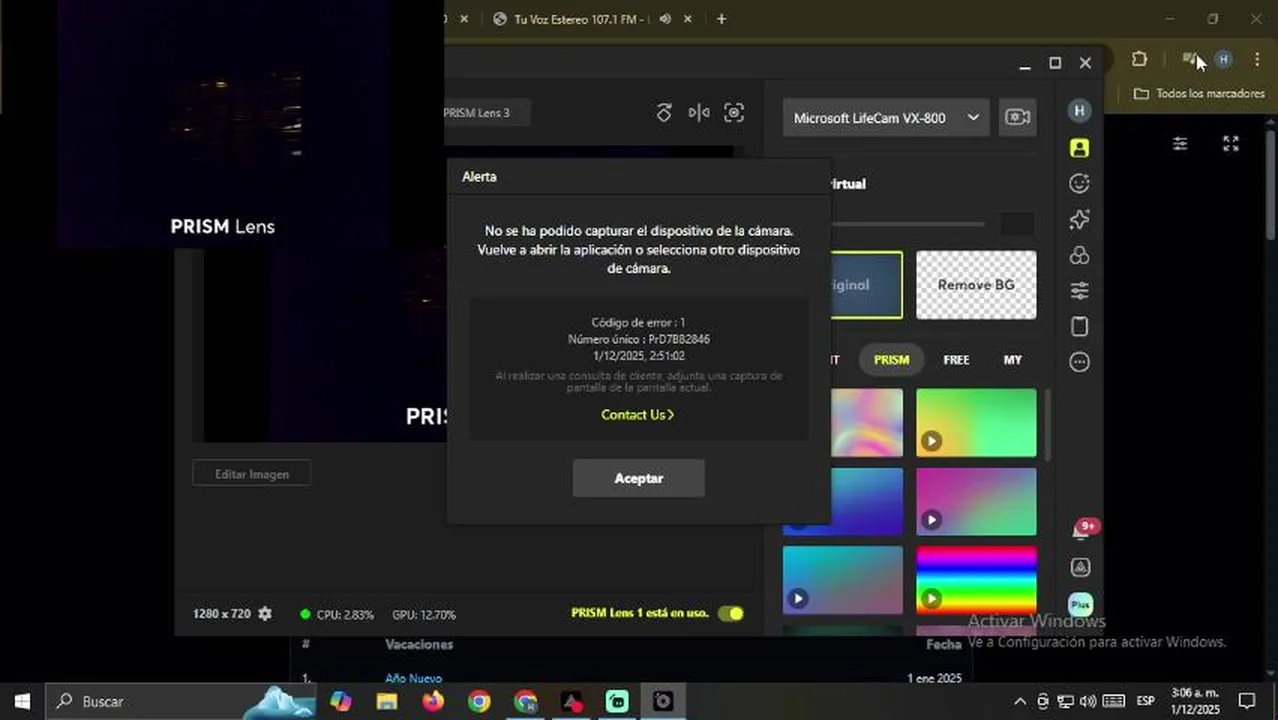The height and width of the screenshot is (720, 1278).
Task: Click the PRISM triangle logo icon in sidebar
Action: [1080, 567]
